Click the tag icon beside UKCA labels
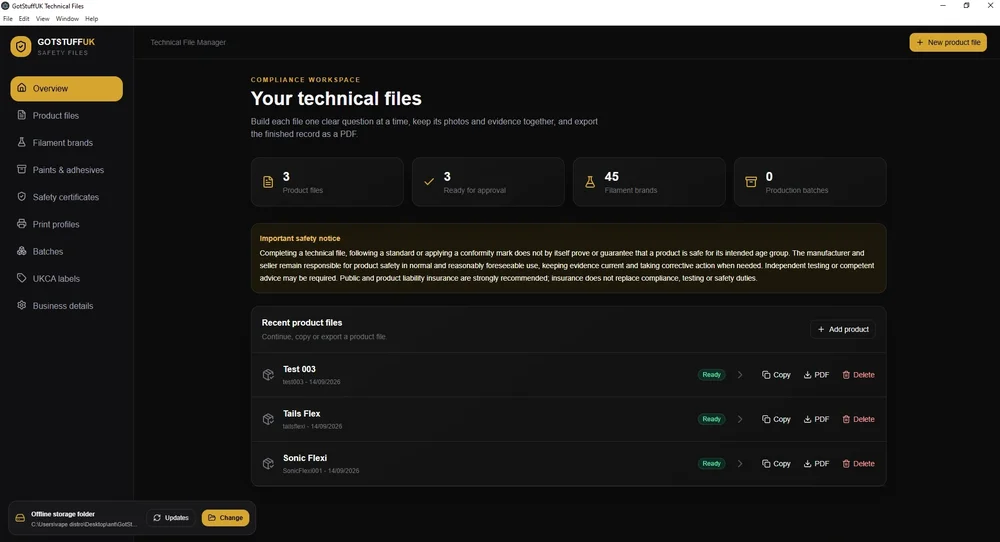 (22, 278)
